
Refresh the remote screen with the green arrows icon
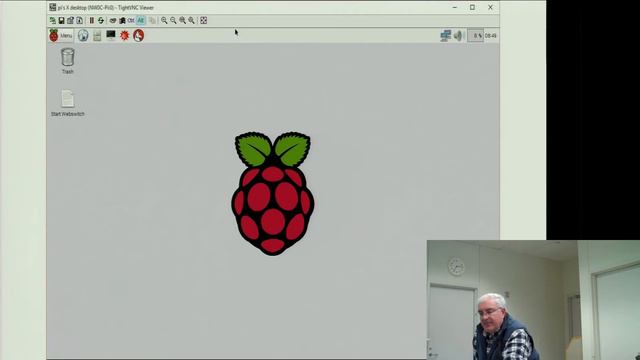(101, 20)
